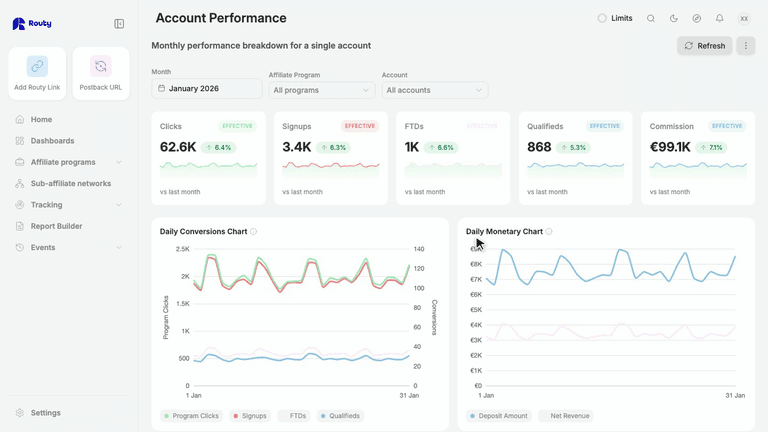The width and height of the screenshot is (768, 432).
Task: Click Tracking sidebar icon
Action: click(20, 205)
